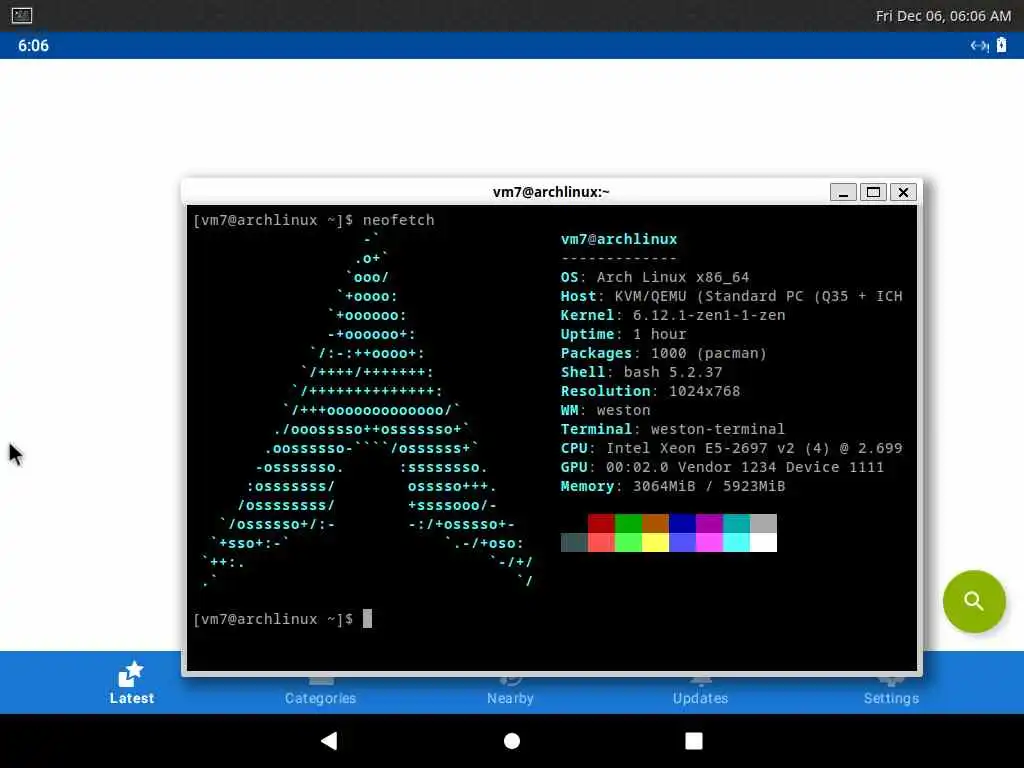Click the terminal prompt cursor line
Viewport: 1024px width, 768px height.
(282, 618)
